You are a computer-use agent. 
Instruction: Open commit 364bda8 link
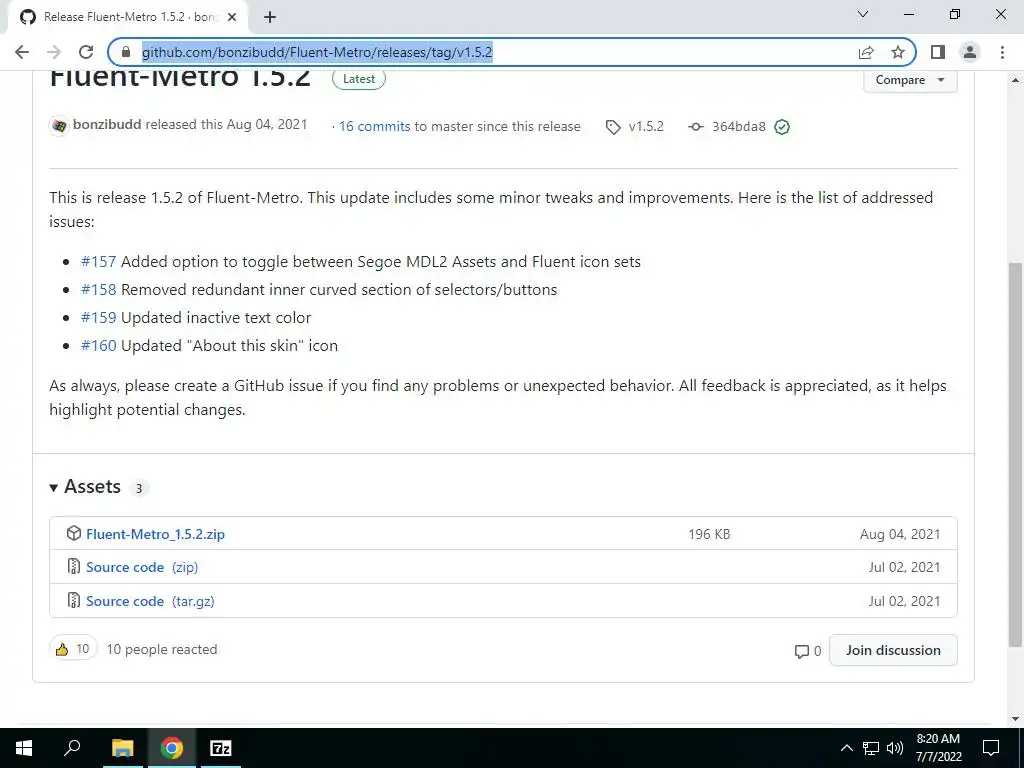click(739, 127)
